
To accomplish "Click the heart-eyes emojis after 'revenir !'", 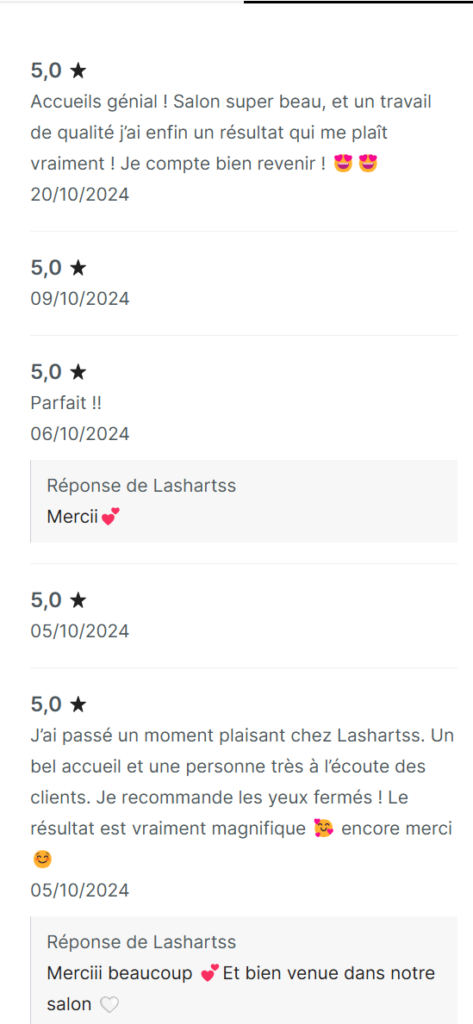I will click(x=356, y=164).
